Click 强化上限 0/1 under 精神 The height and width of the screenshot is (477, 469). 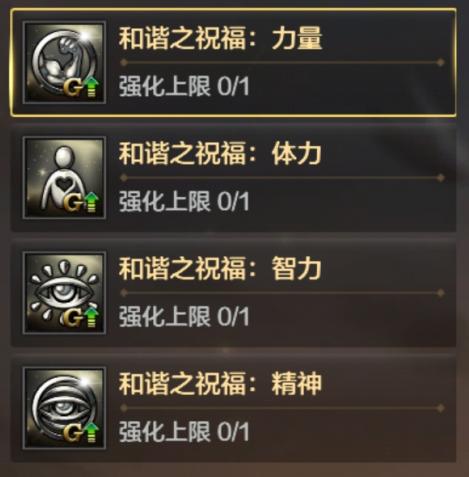(x=184, y=432)
